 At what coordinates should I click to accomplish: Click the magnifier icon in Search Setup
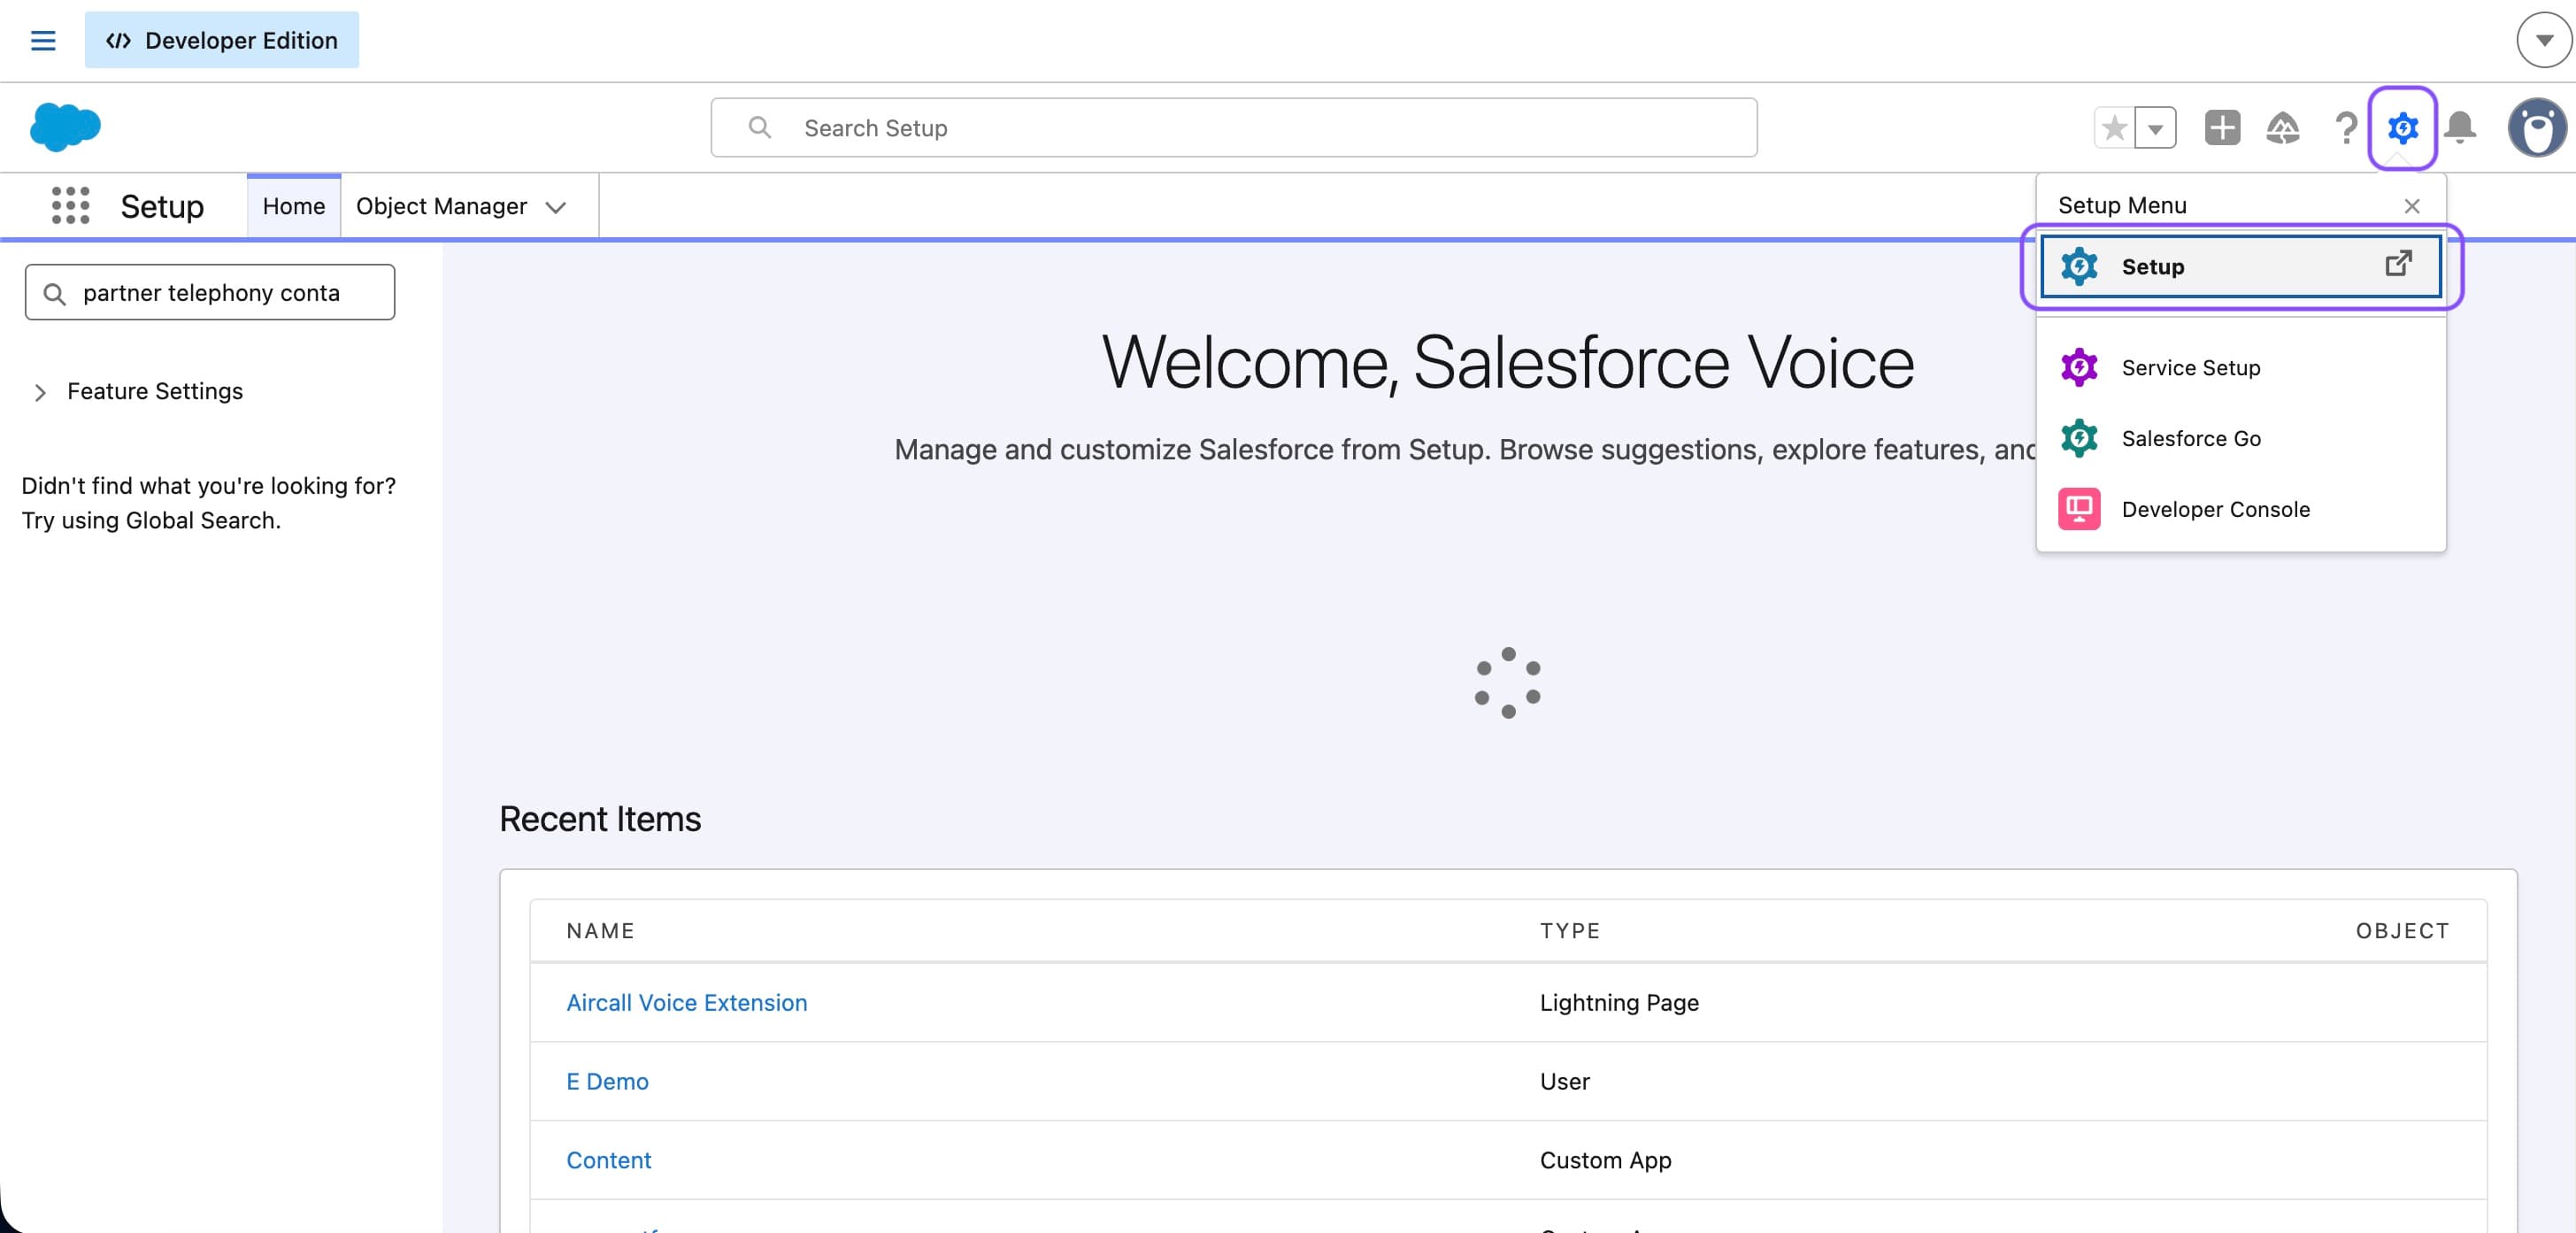(760, 127)
